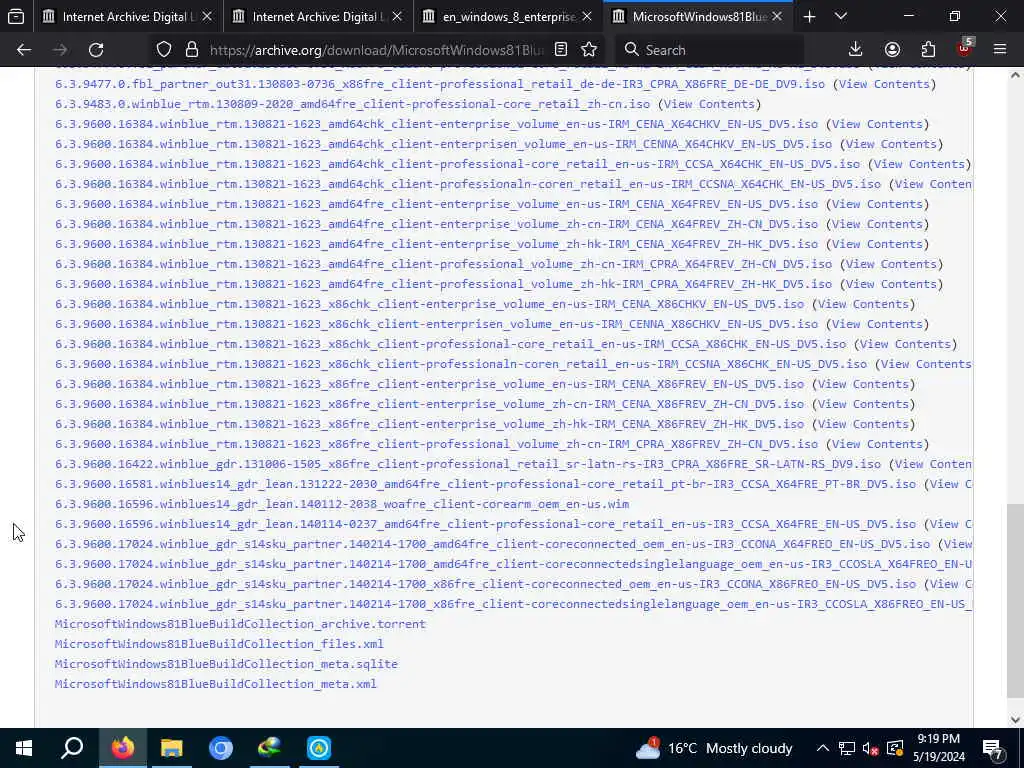The width and height of the screenshot is (1024, 768).
Task: Open the Extensions puzzle icon
Action: click(928, 50)
